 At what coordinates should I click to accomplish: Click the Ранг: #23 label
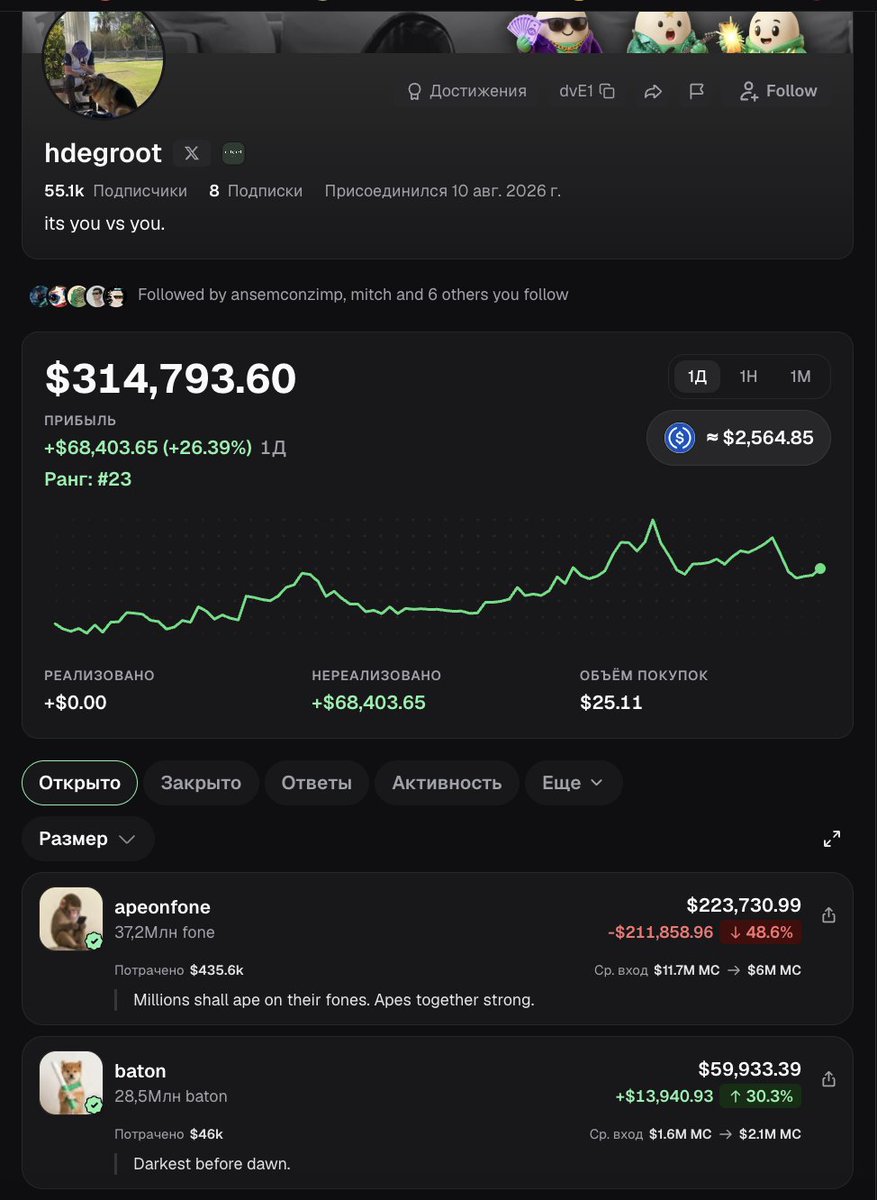pyautogui.click(x=88, y=479)
